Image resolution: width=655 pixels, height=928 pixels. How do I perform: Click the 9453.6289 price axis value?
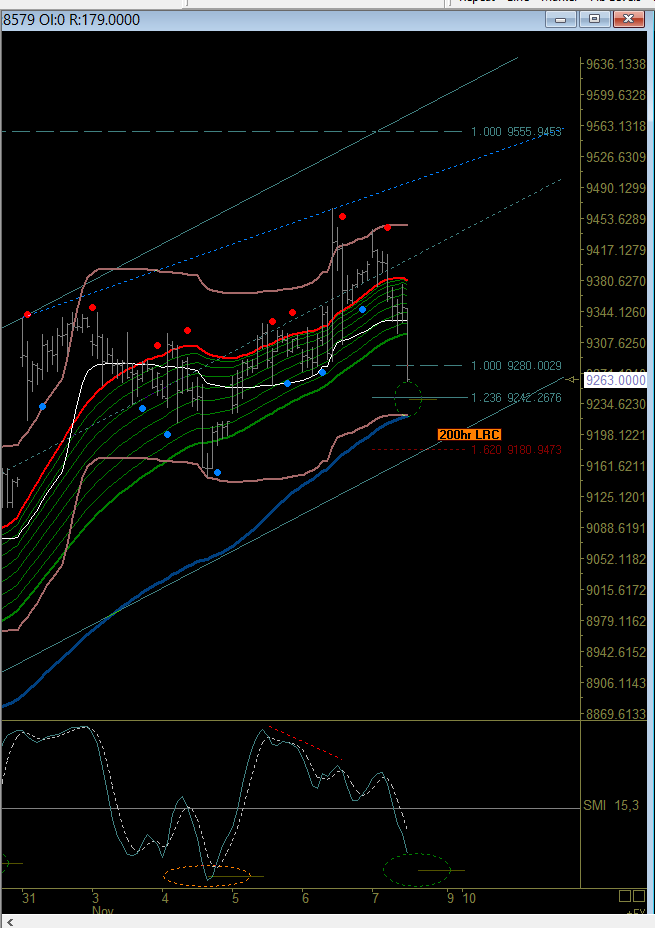(615, 219)
